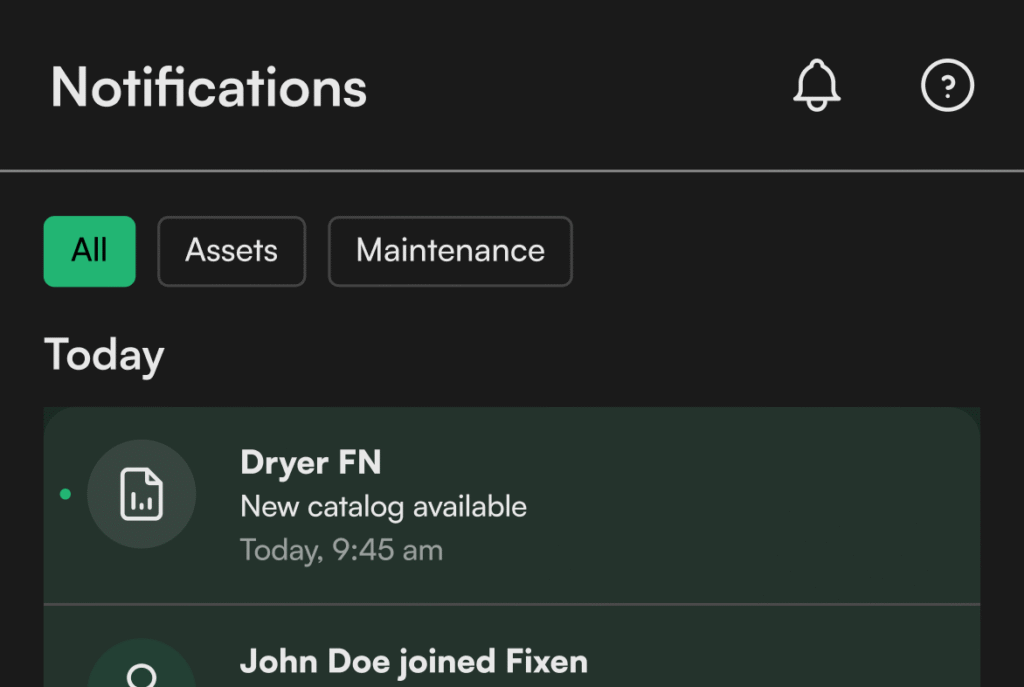Image resolution: width=1024 pixels, height=687 pixels.
Task: Show Maintenance notifications only
Action: point(450,251)
